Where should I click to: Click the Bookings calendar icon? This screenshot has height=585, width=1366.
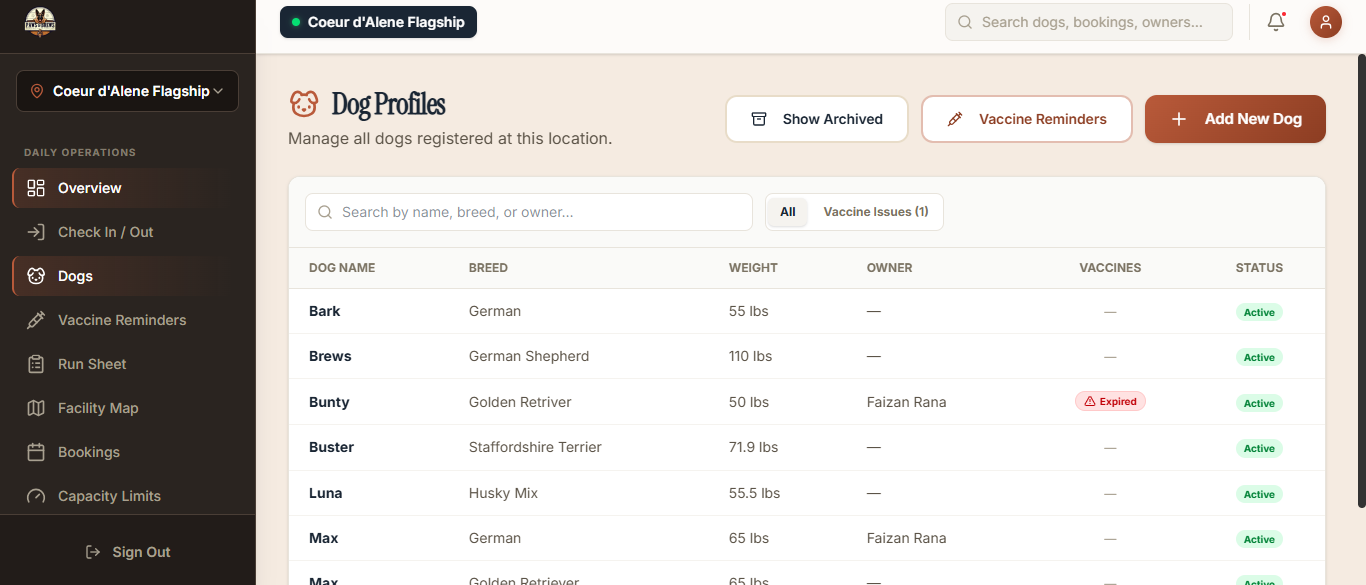click(37, 451)
